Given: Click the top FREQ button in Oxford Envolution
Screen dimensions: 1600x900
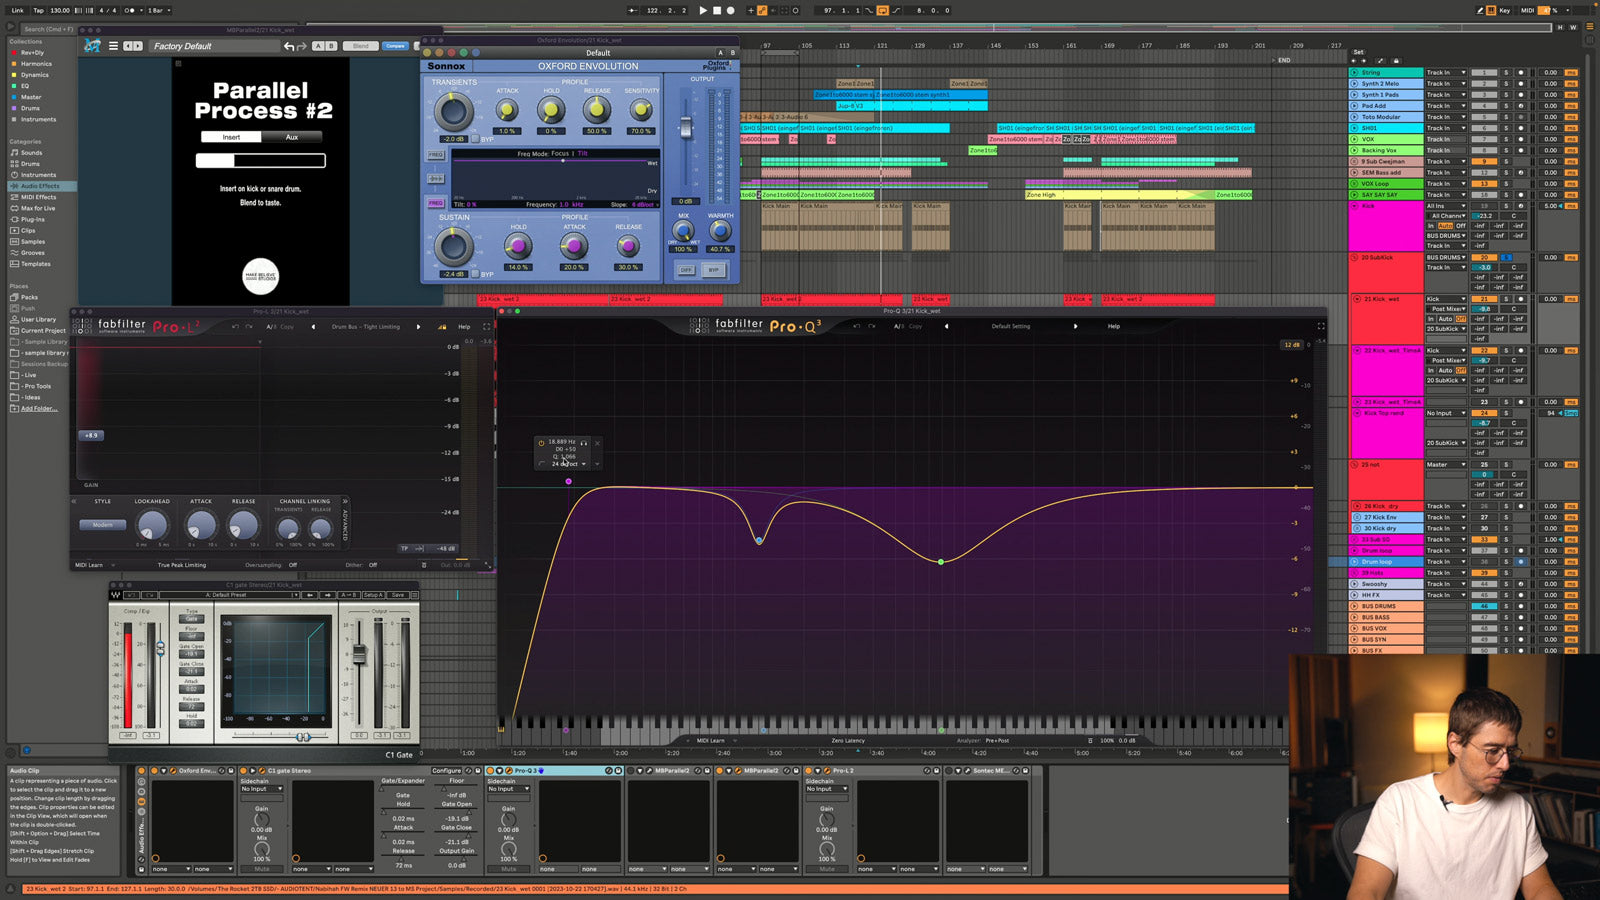Looking at the screenshot, I should (x=436, y=155).
